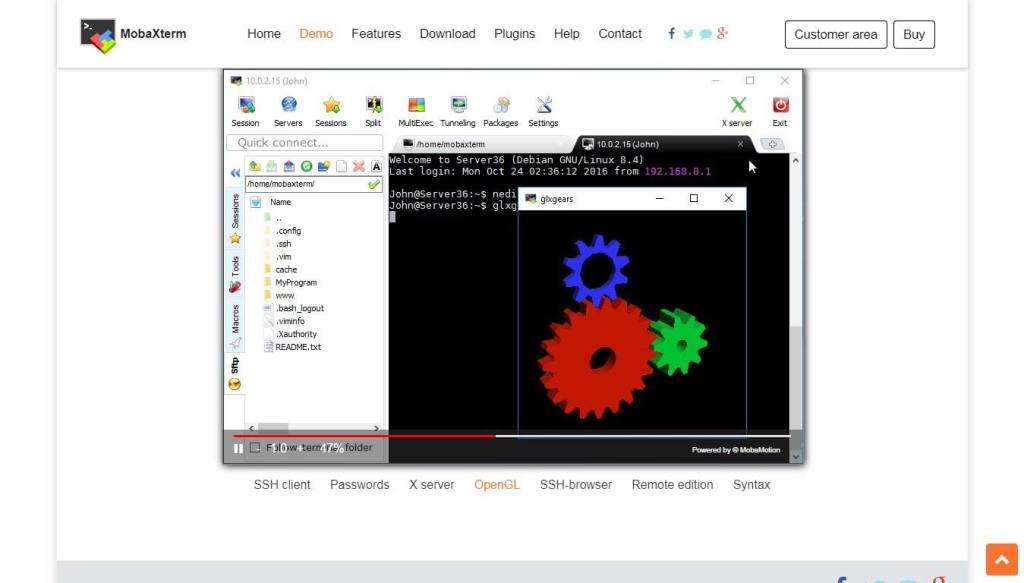Click the sftp upload file icon

point(289,166)
